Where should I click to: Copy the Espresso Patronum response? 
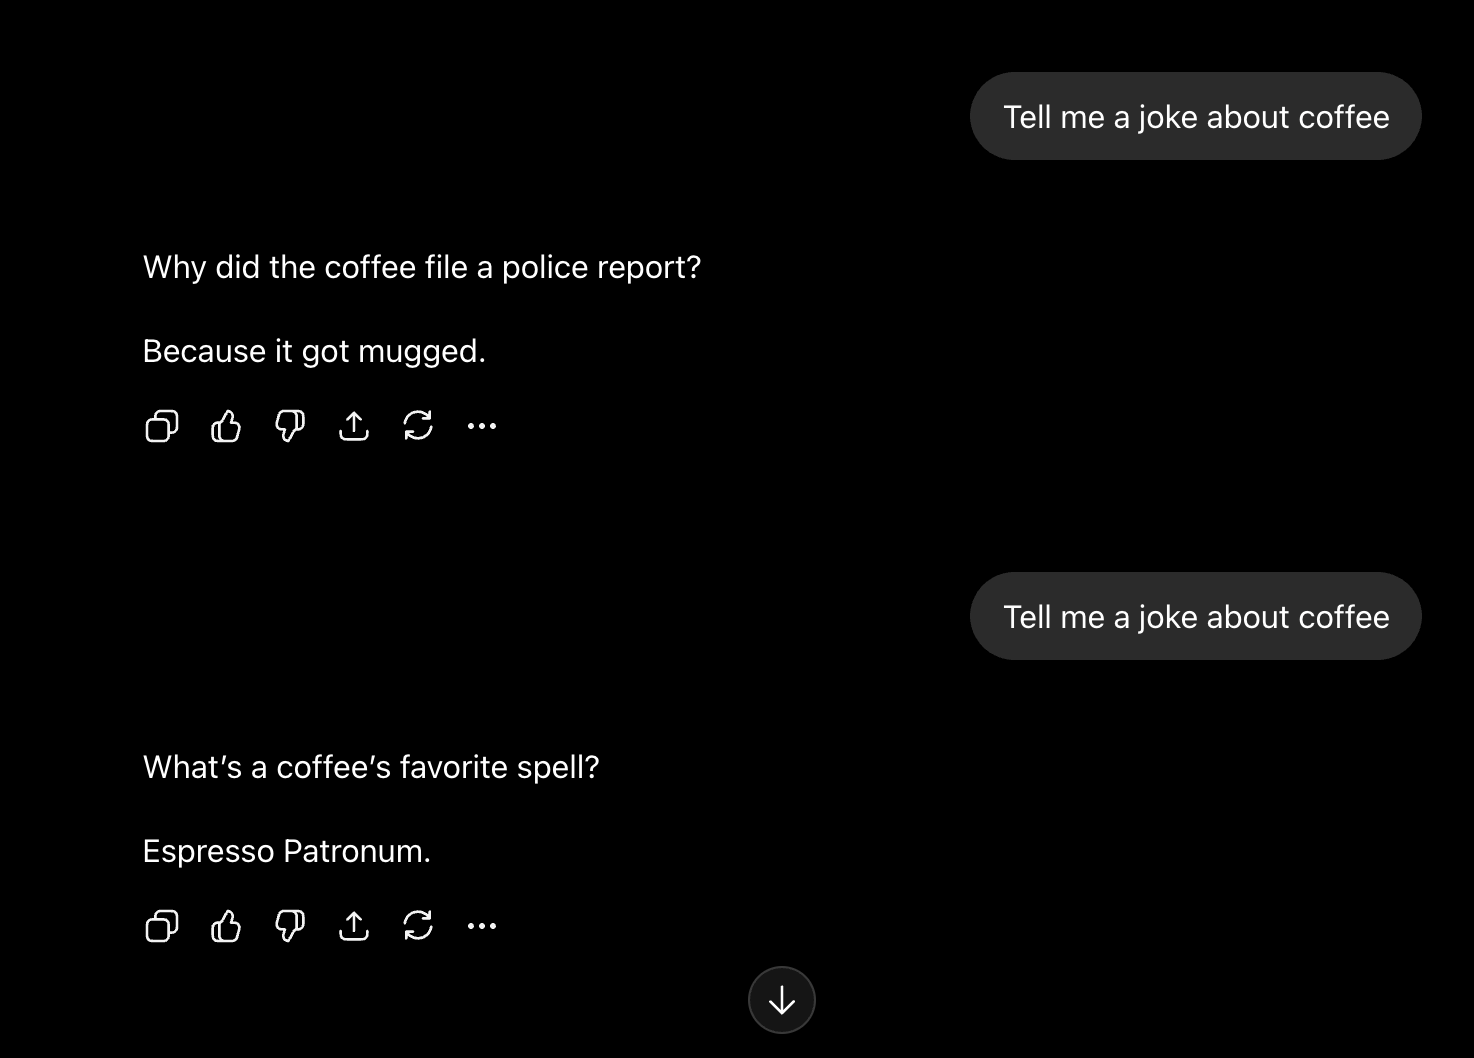162,927
